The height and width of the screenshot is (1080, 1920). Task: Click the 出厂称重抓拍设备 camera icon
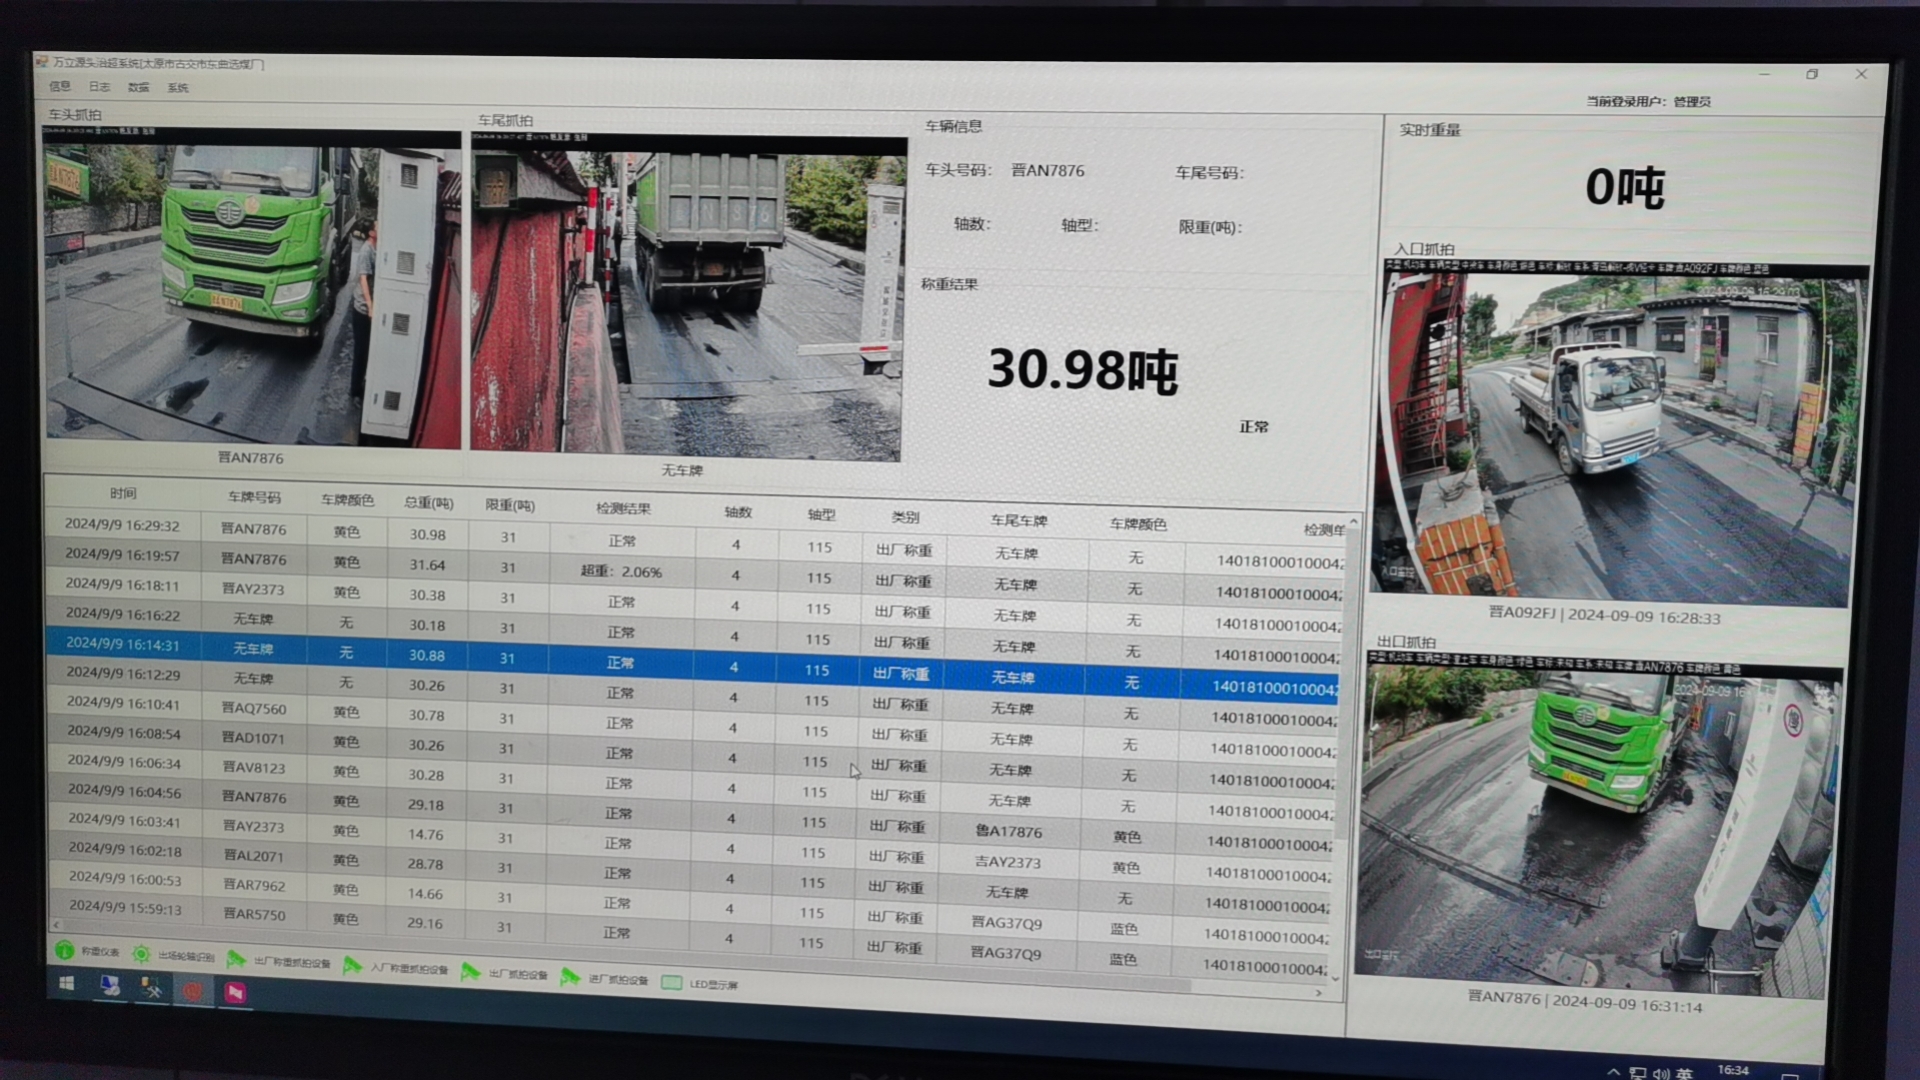click(236, 960)
